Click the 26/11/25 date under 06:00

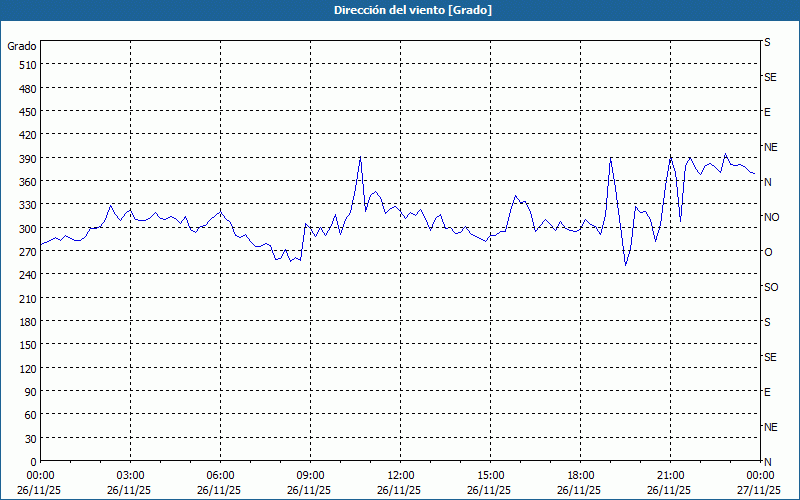(x=219, y=490)
